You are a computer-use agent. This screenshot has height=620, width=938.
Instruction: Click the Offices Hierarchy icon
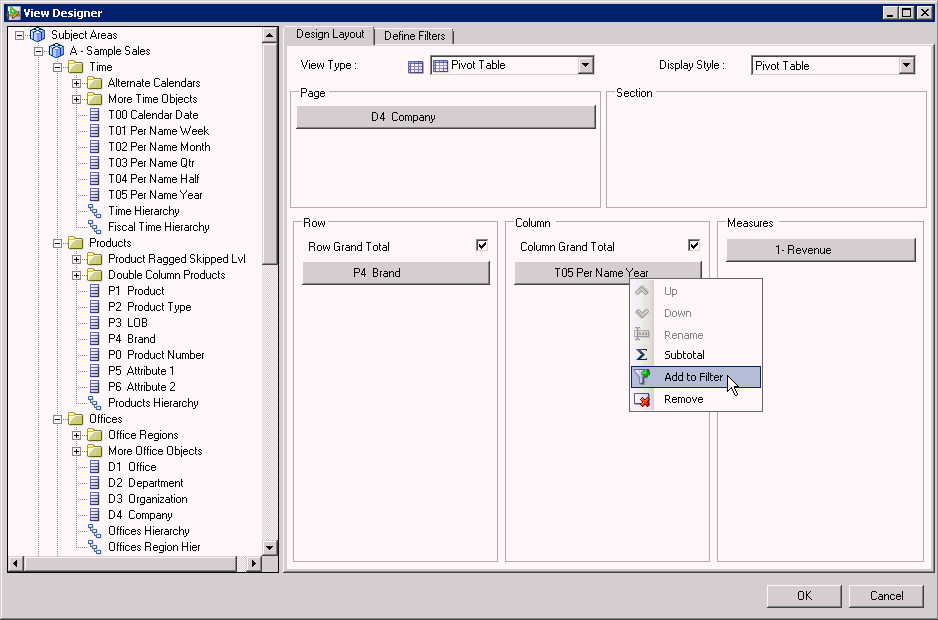click(x=95, y=531)
